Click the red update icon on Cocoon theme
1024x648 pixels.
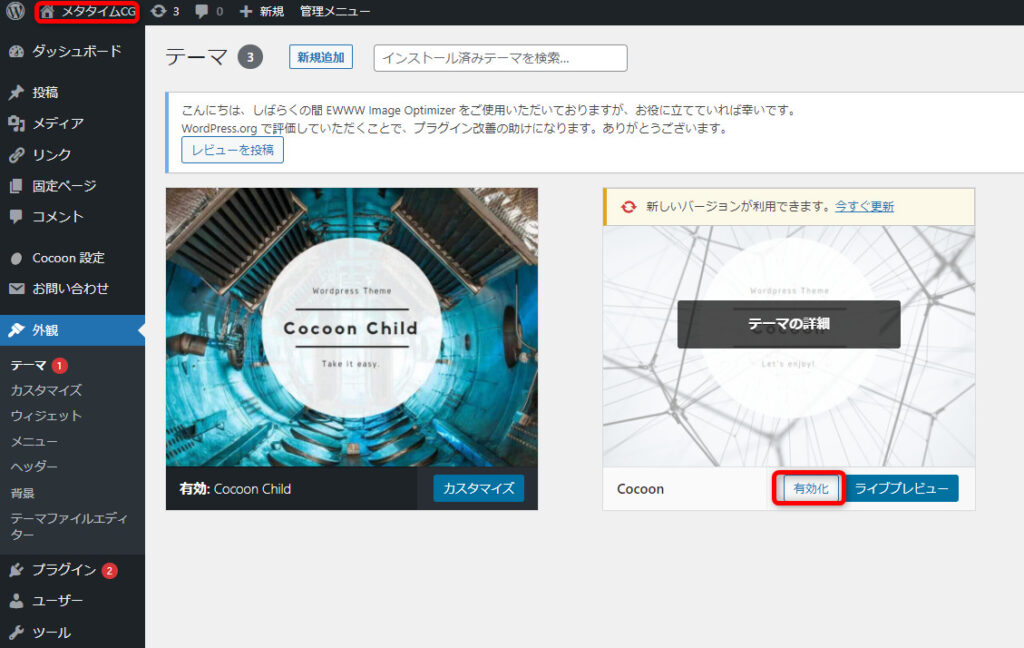point(628,206)
